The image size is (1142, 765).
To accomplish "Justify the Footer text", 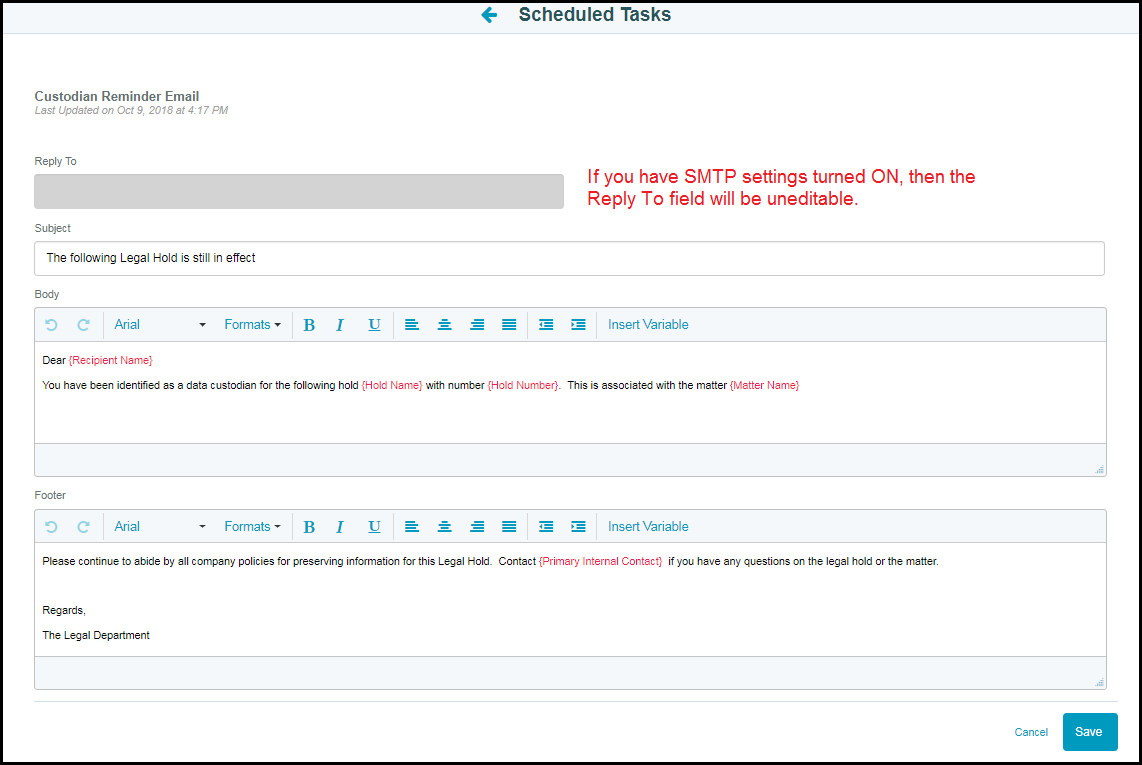I will (x=509, y=527).
